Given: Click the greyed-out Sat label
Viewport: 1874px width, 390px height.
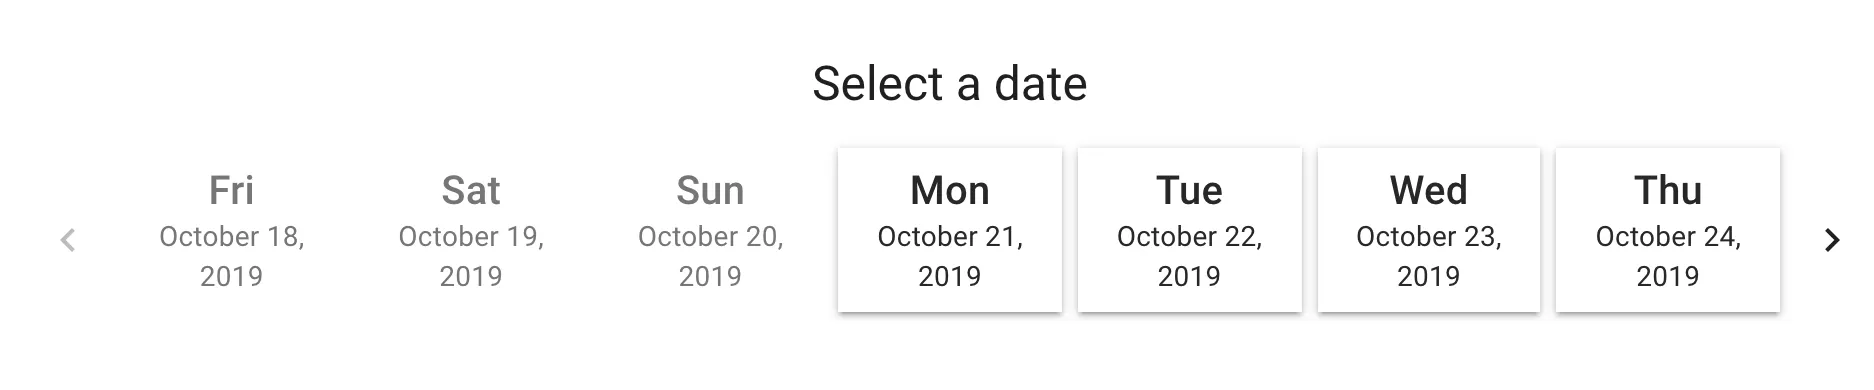Looking at the screenshot, I should [x=471, y=190].
